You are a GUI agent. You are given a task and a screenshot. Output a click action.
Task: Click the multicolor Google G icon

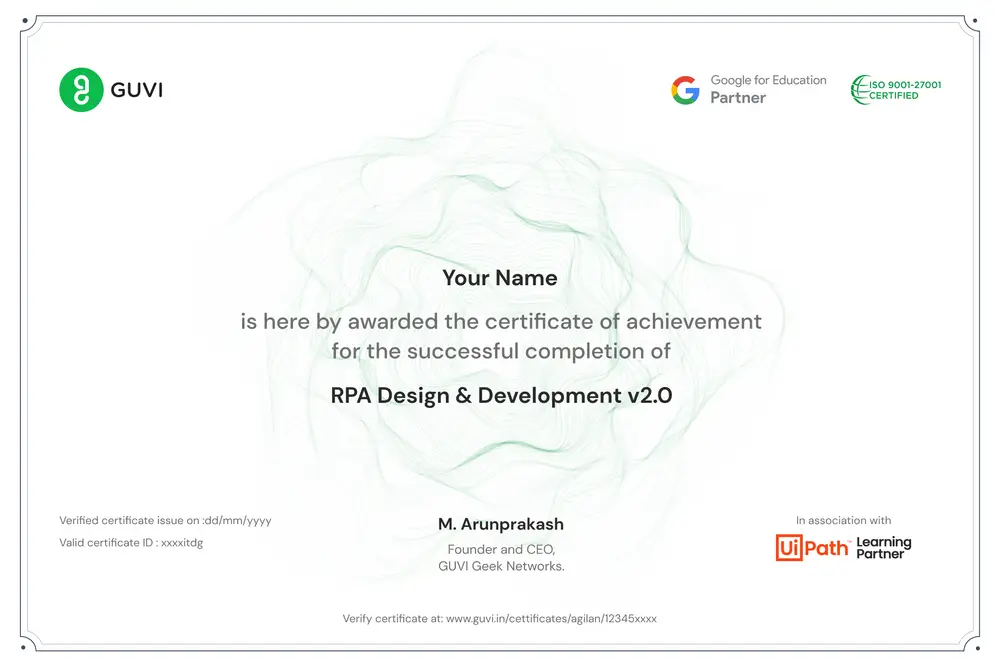click(685, 90)
